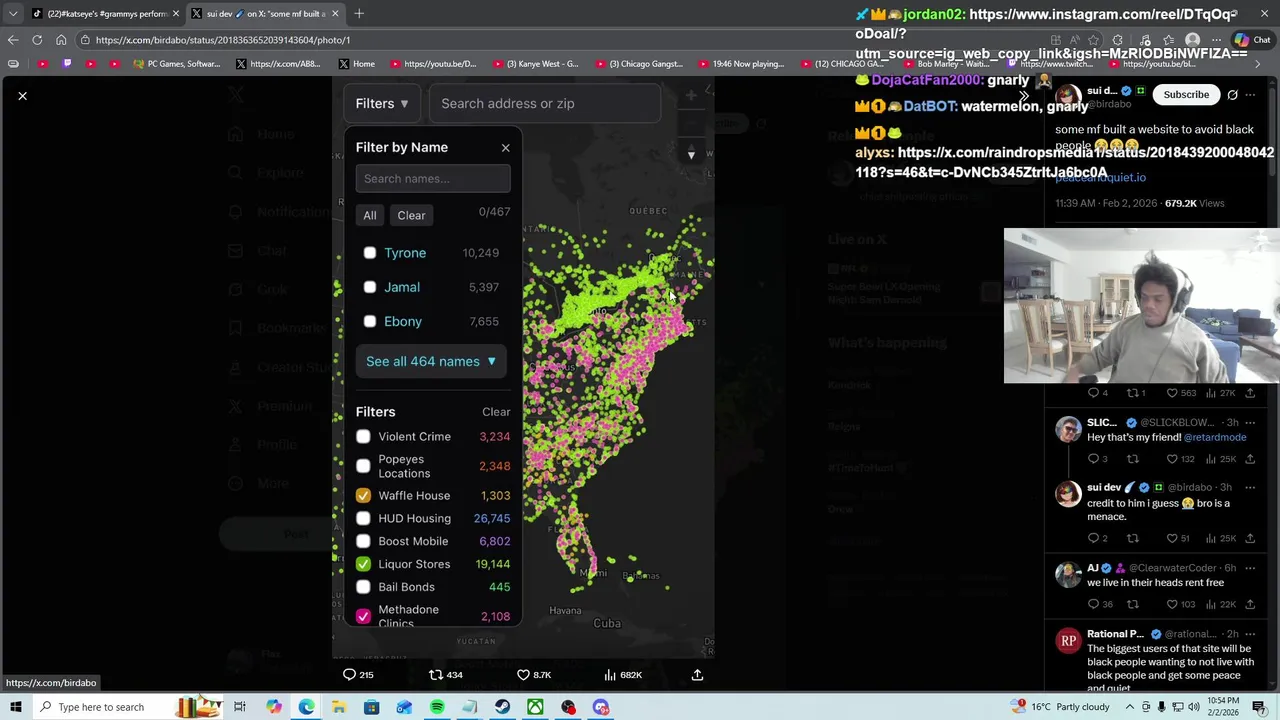Close the photo viewer with the X
This screenshot has height=720, width=1280.
click(22, 96)
